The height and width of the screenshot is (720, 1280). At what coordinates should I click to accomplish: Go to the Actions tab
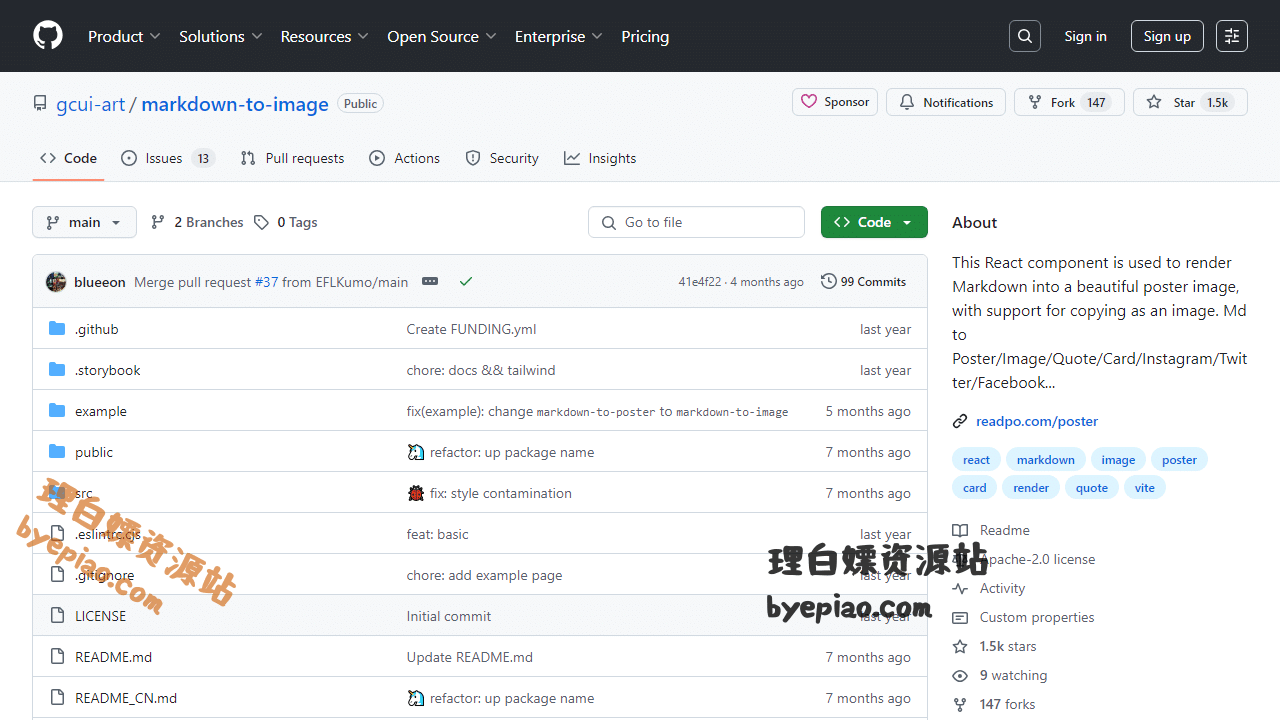pyautogui.click(x=404, y=158)
